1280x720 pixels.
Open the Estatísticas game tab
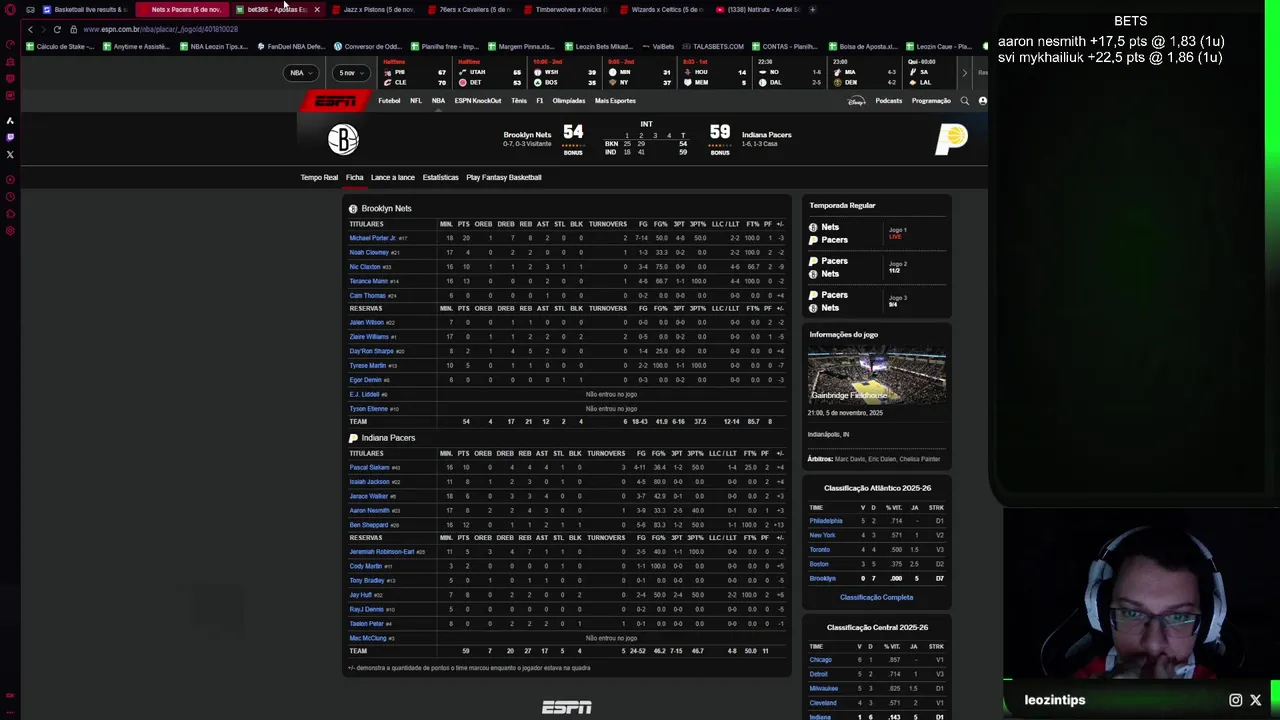pyautogui.click(x=440, y=177)
